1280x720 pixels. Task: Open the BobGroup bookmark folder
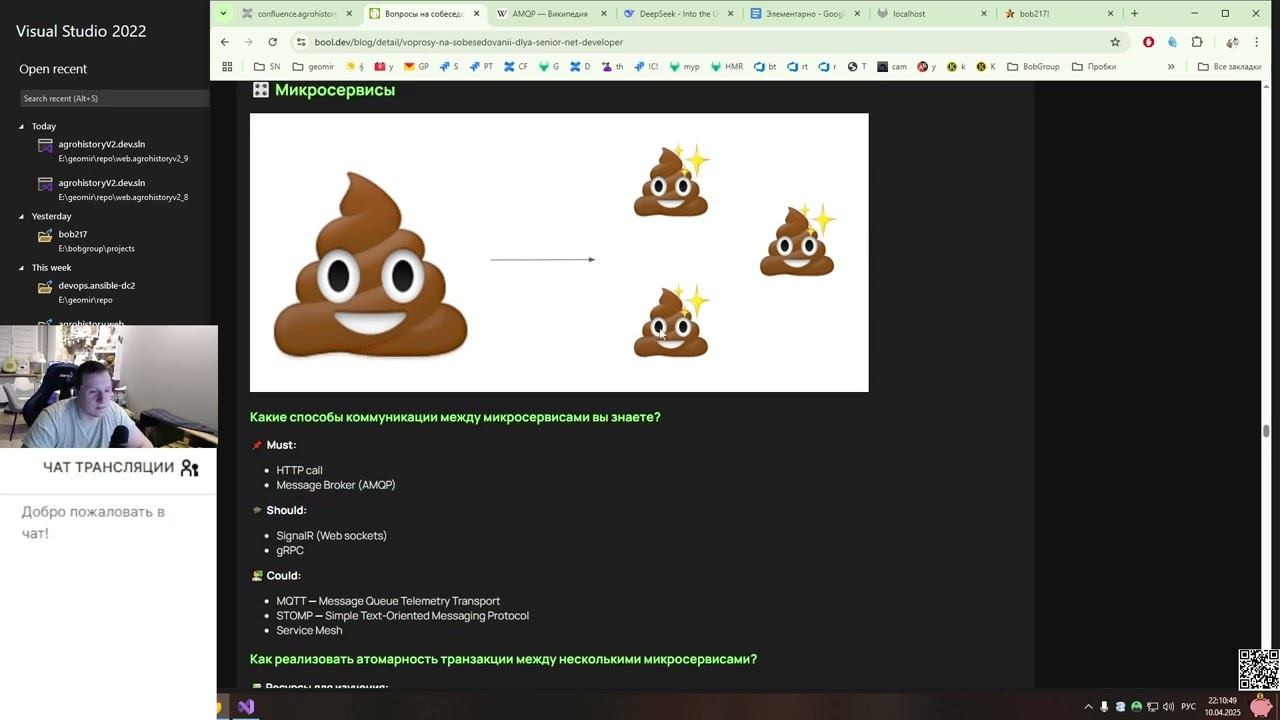[1033, 66]
